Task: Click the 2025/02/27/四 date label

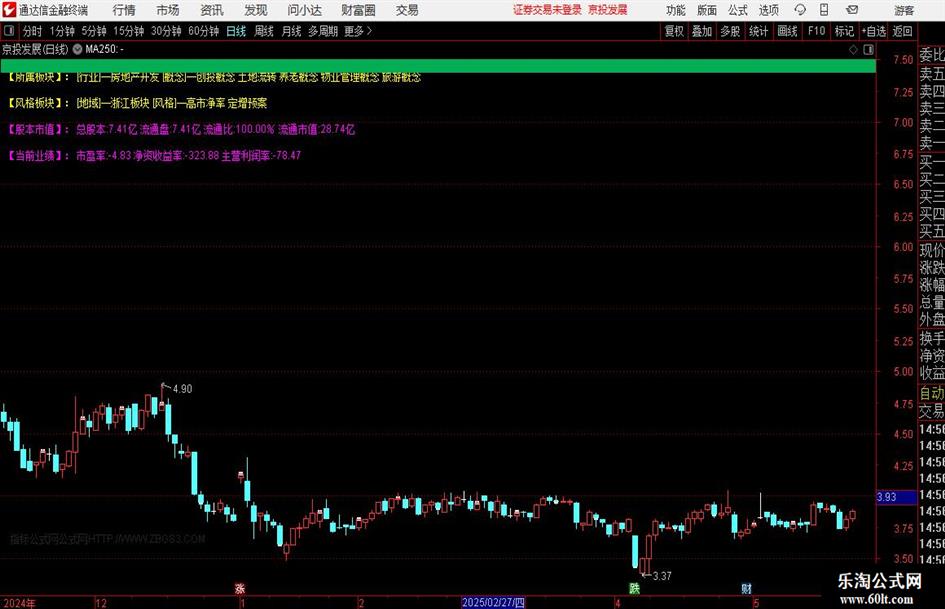Action: pos(493,602)
